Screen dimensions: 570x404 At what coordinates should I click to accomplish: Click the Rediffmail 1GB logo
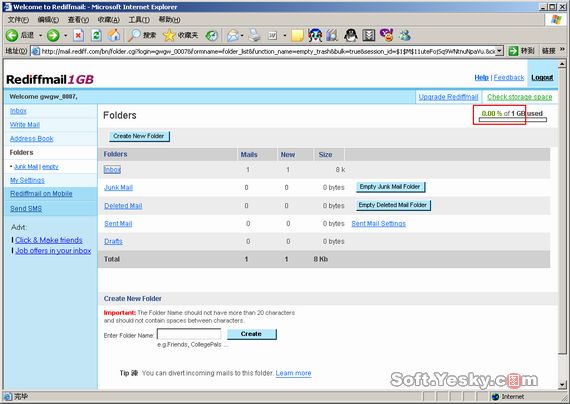[x=50, y=79]
